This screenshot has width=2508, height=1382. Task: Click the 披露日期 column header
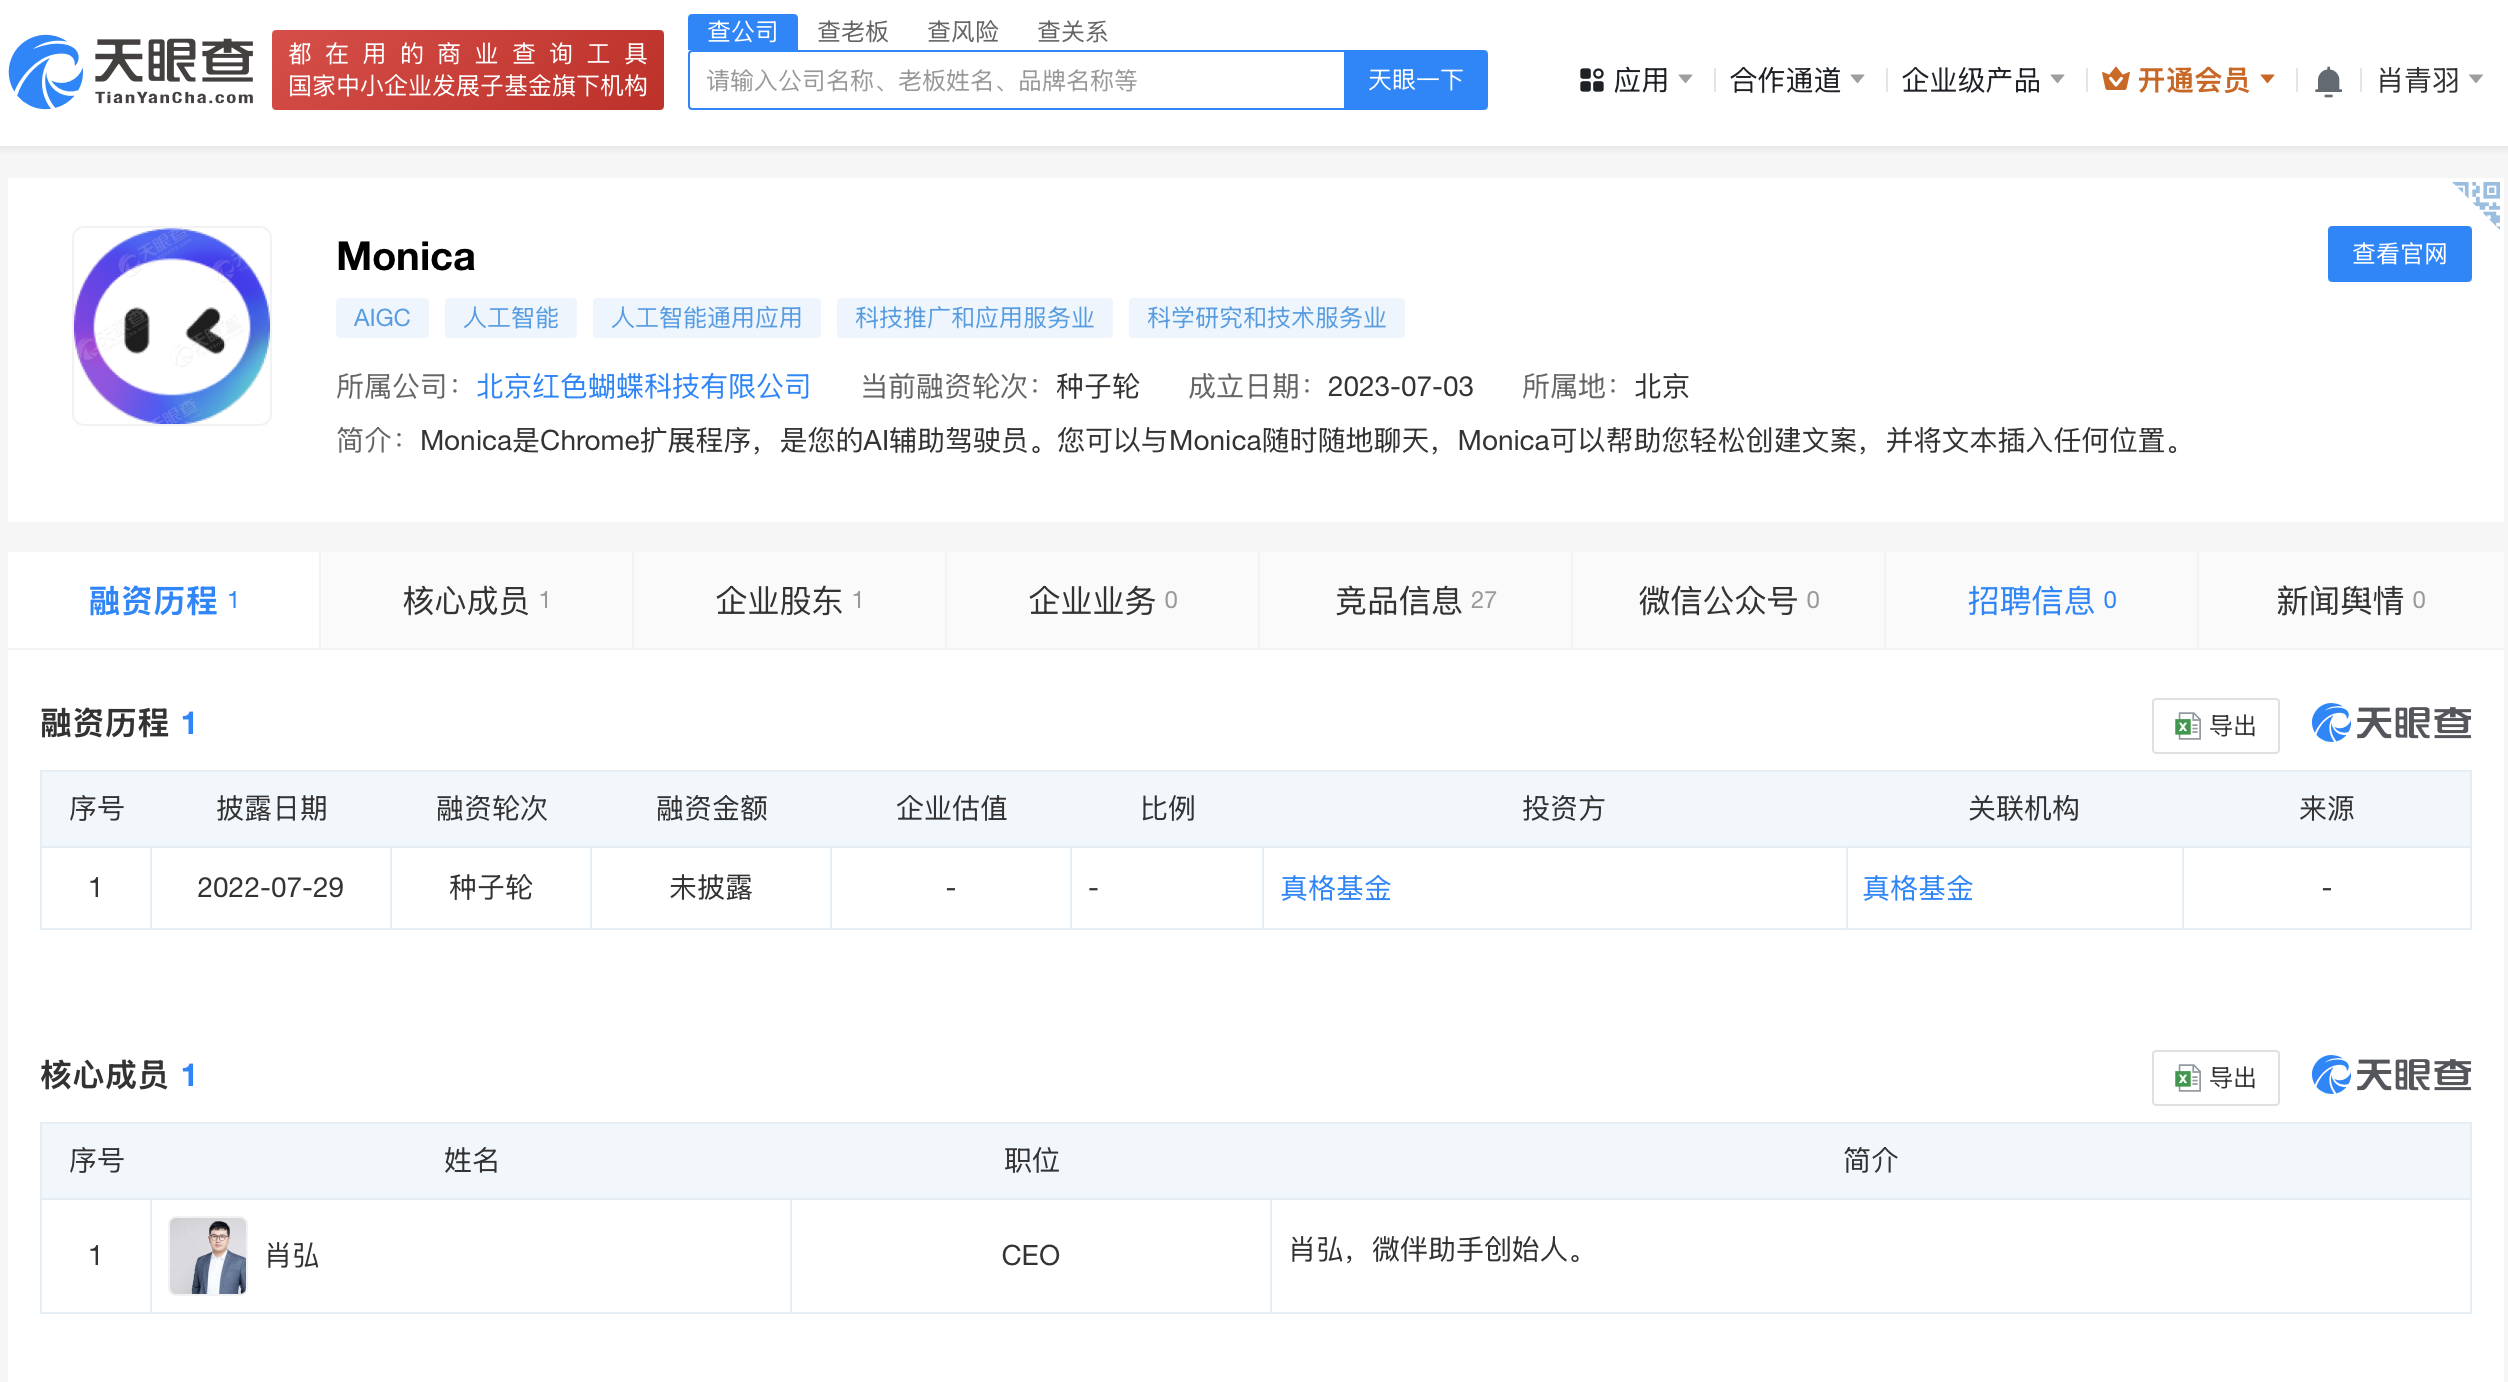[x=272, y=808]
